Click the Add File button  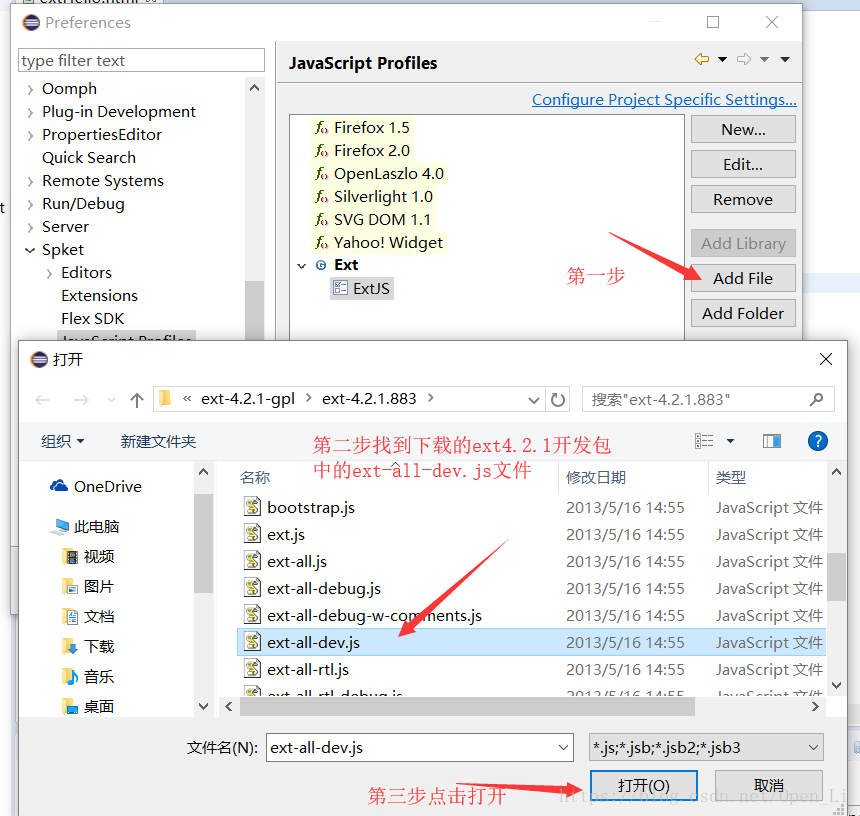[743, 278]
